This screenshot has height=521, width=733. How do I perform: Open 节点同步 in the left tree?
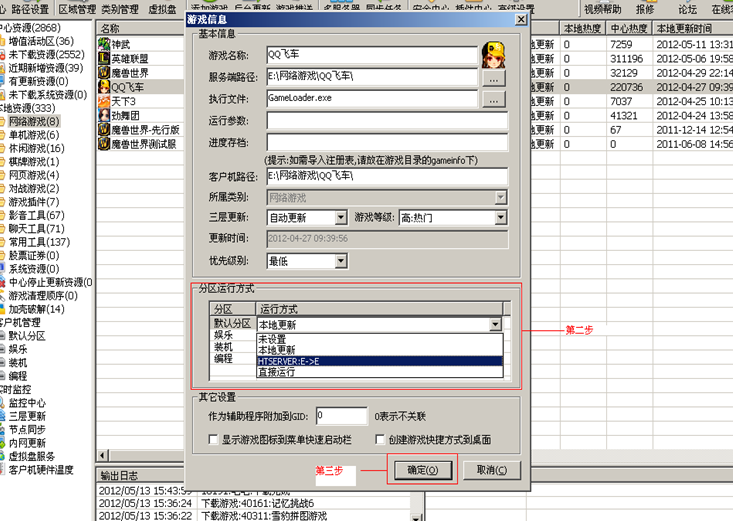click(x=27, y=430)
